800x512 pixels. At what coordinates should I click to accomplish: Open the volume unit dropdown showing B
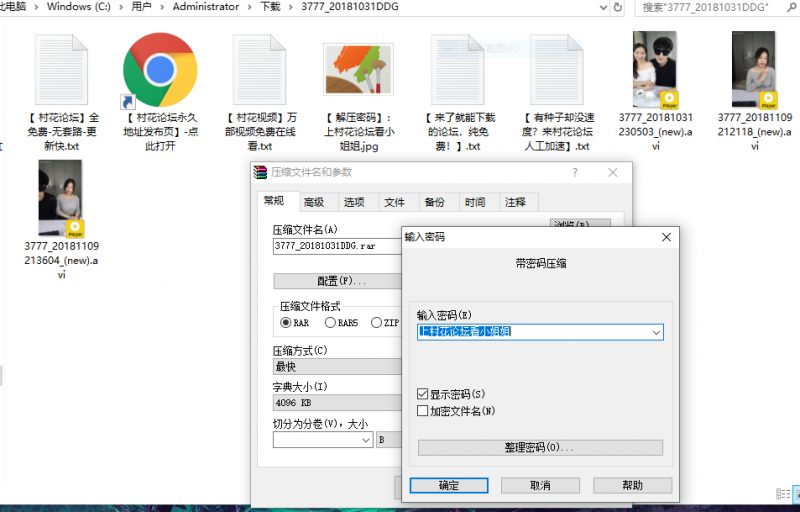(x=389, y=440)
